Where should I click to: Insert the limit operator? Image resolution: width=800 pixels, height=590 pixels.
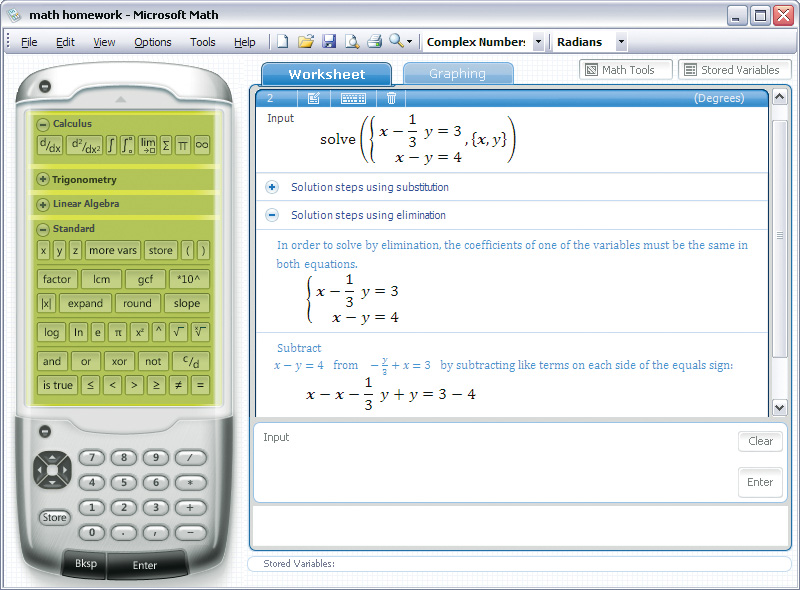pyautogui.click(x=148, y=145)
